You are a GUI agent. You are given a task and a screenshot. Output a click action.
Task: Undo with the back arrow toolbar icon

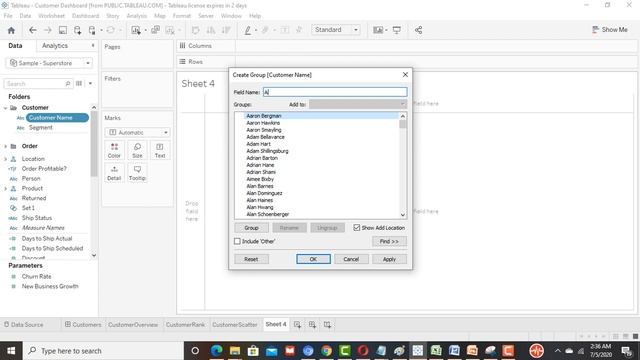[33, 30]
